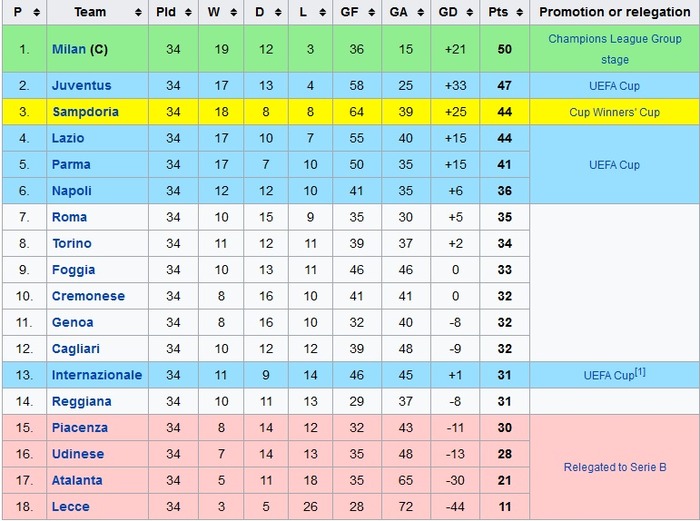Click the Lecce team link

[x=71, y=507]
